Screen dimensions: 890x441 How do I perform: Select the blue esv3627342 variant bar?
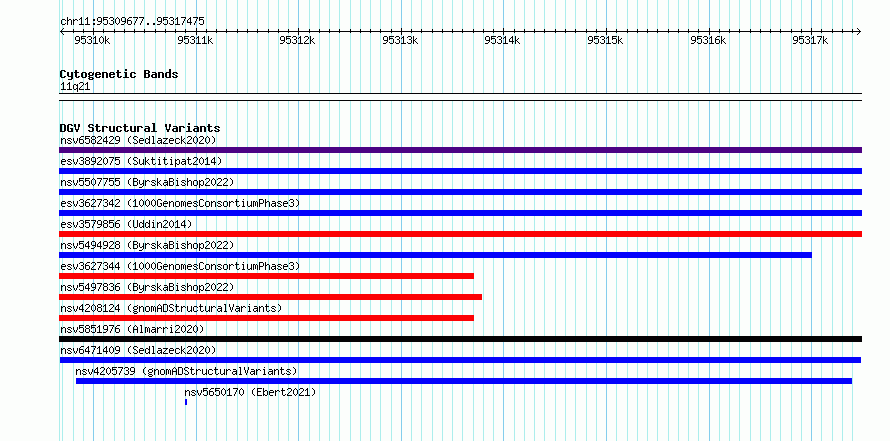coord(460,213)
